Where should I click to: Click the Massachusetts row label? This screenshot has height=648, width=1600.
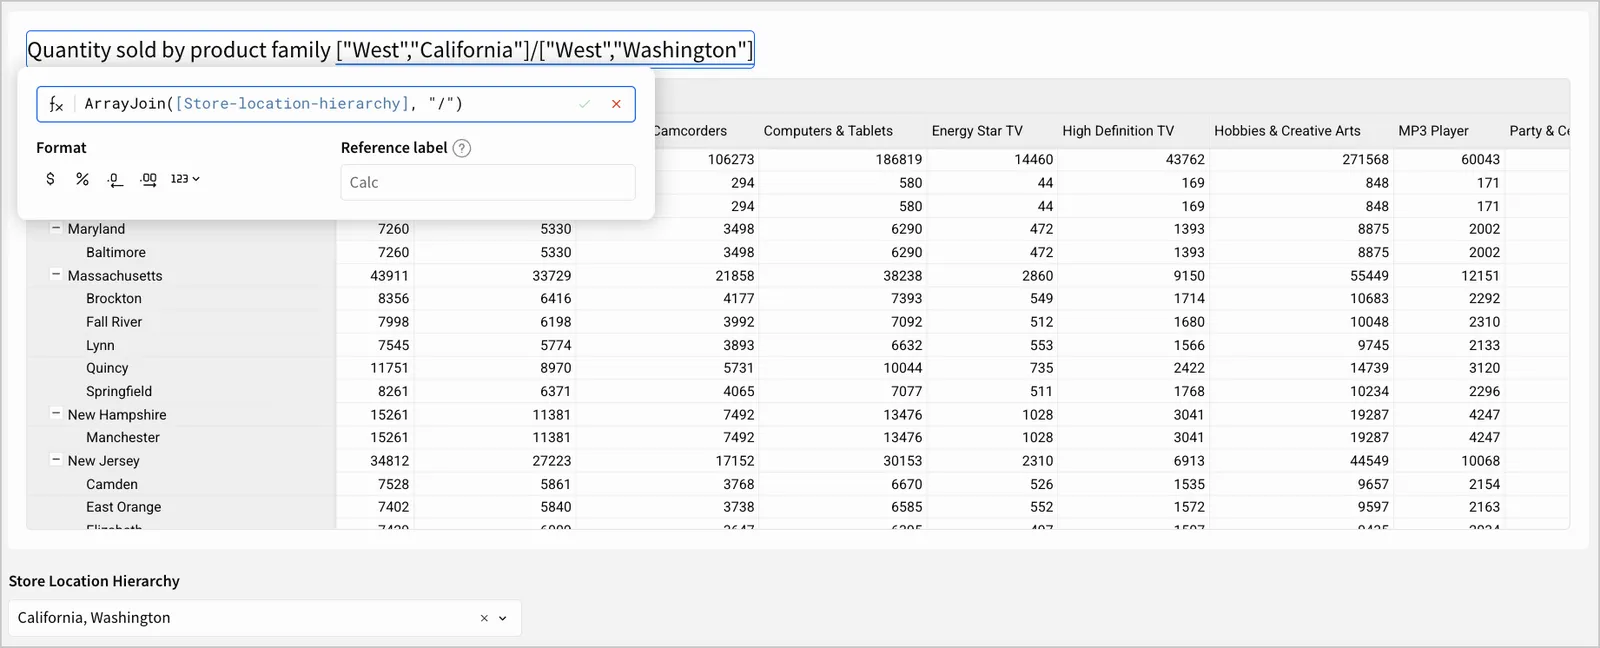coord(115,276)
